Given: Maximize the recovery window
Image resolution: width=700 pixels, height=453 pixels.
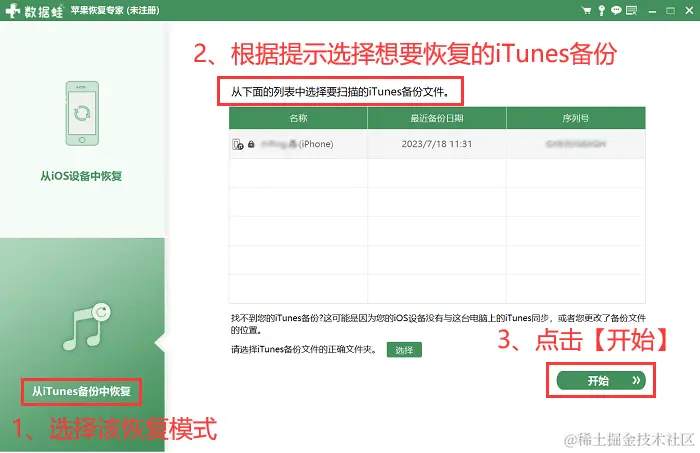Looking at the screenshot, I should point(670,10).
